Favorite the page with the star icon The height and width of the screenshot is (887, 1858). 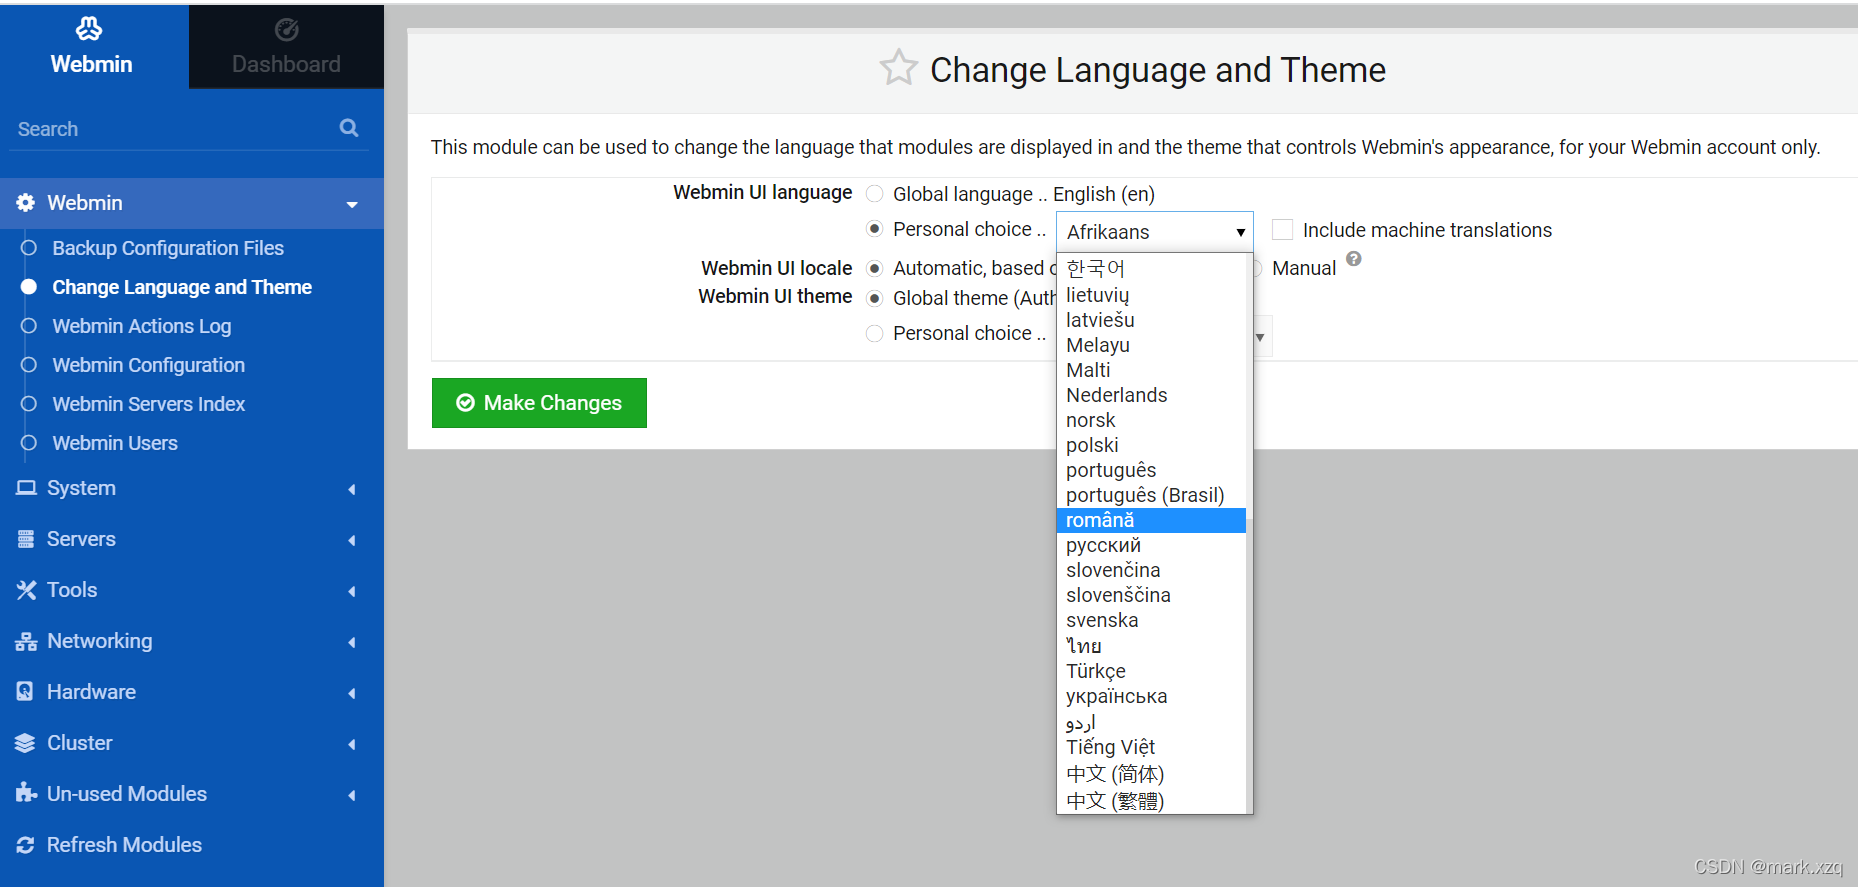[898, 68]
